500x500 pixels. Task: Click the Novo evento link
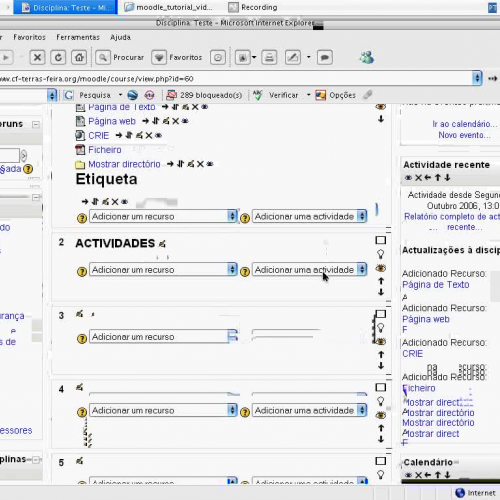point(464,135)
